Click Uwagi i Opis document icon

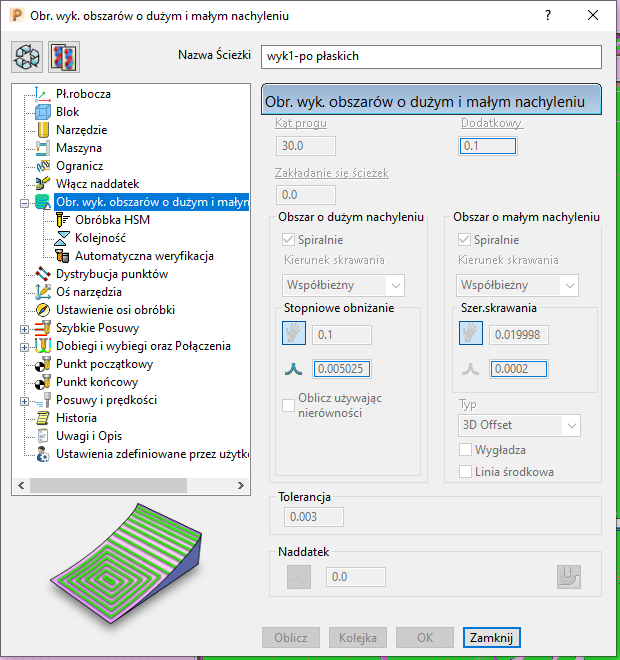pos(43,436)
